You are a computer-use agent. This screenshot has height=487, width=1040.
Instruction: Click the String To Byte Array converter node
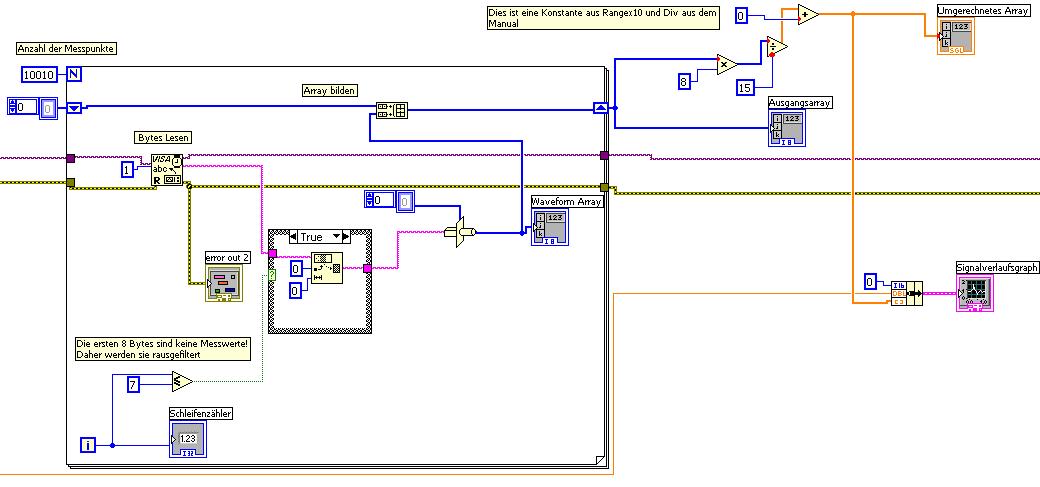pos(462,232)
